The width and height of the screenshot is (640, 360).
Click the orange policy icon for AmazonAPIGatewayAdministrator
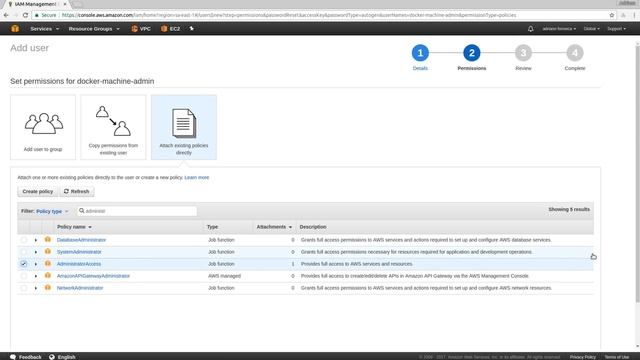pos(48,276)
